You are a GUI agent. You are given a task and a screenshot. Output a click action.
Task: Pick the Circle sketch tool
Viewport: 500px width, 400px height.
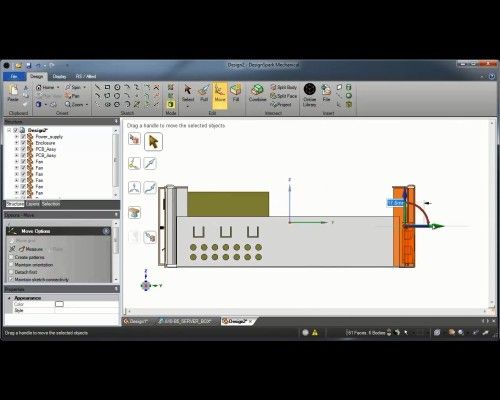point(117,87)
